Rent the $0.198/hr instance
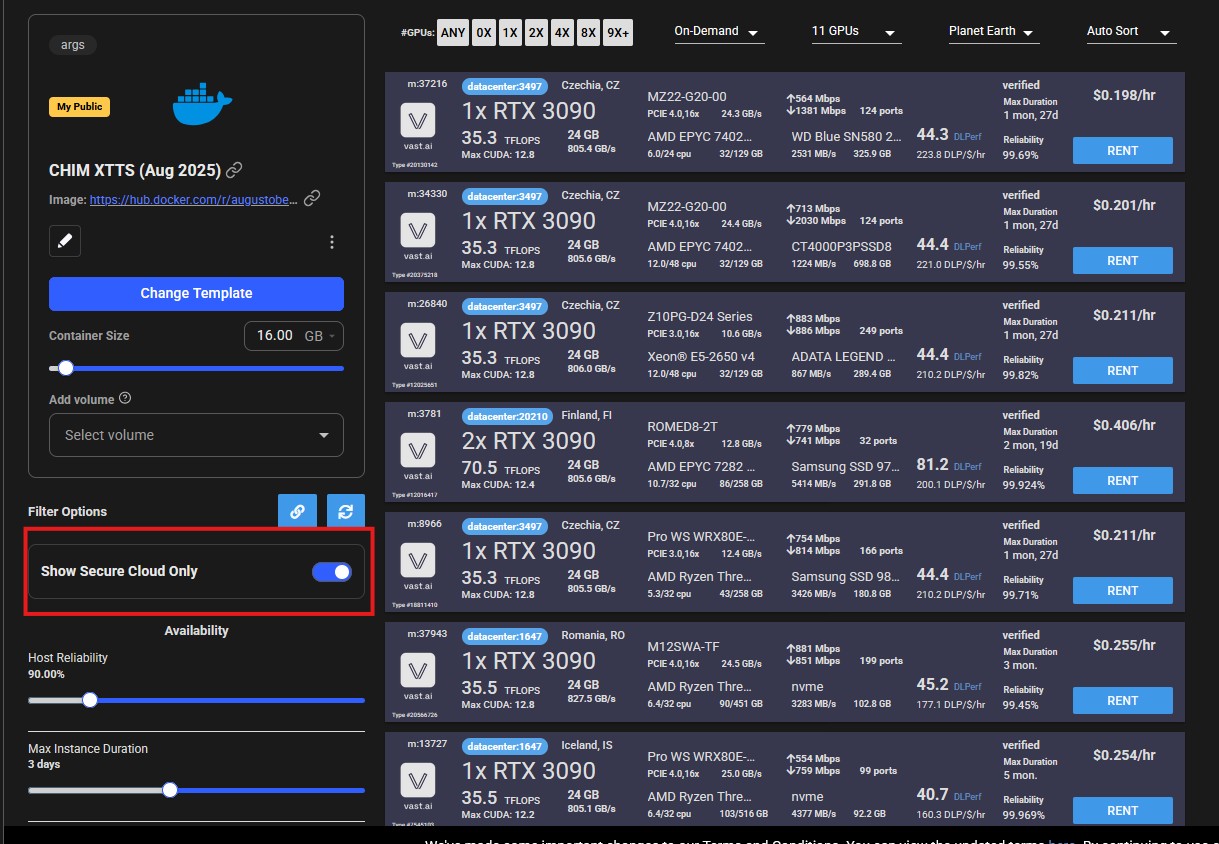This screenshot has height=844, width=1219. [x=1123, y=150]
